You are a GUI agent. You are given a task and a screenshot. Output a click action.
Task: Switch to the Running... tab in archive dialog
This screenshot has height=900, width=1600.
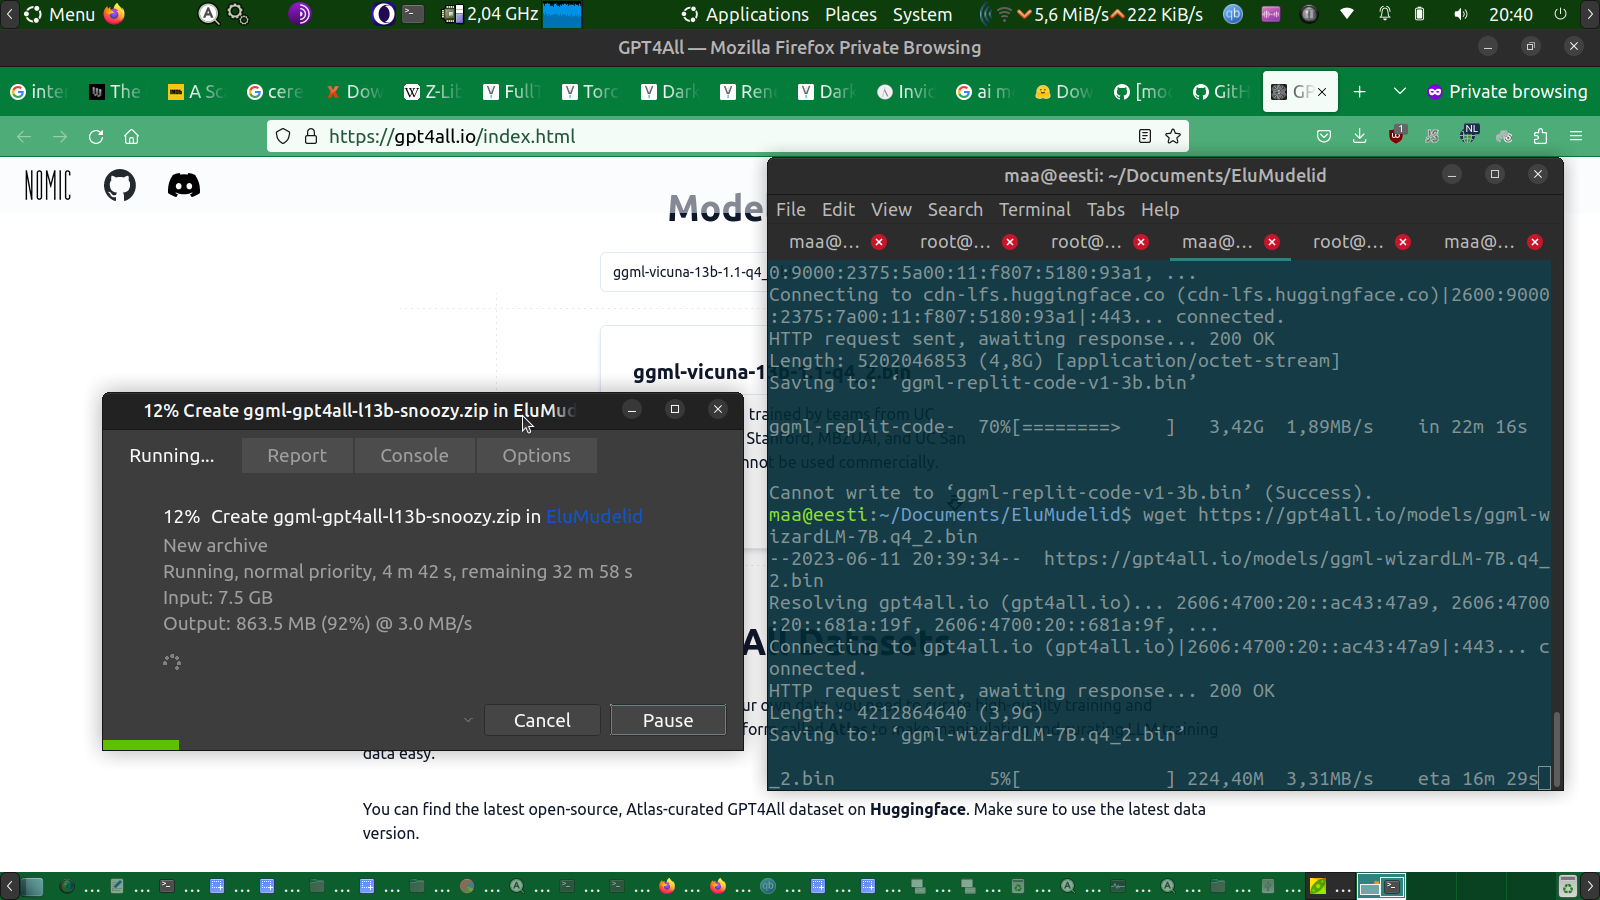tap(172, 455)
